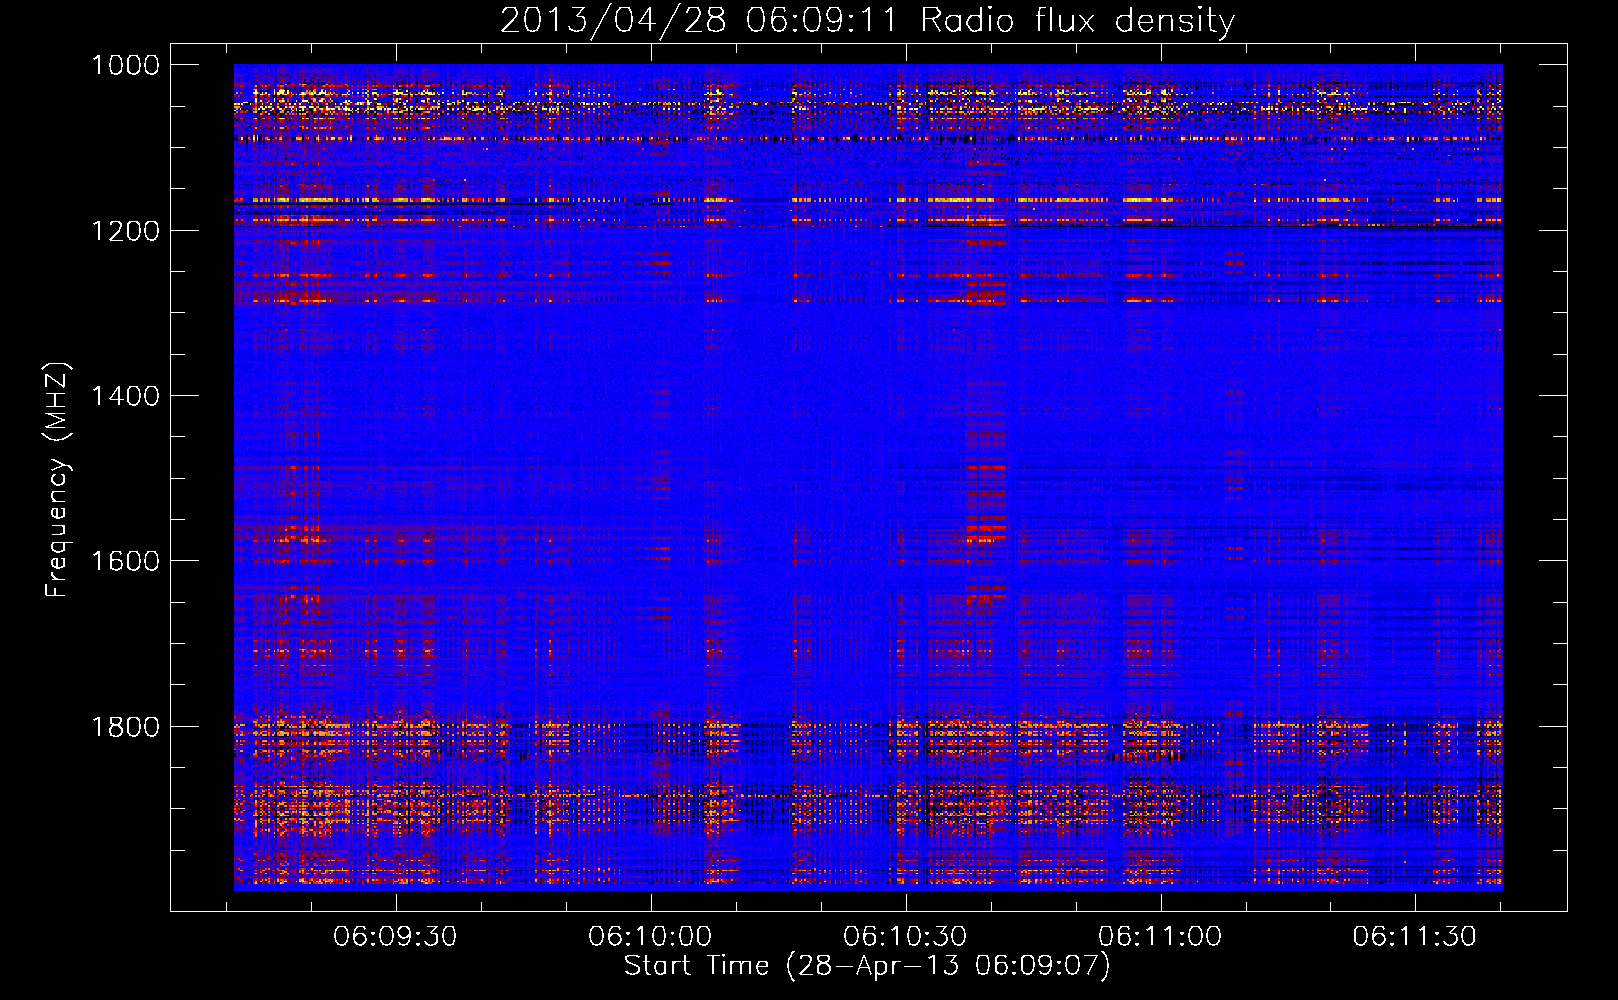Select the 1400 frequency axis label

[125, 396]
